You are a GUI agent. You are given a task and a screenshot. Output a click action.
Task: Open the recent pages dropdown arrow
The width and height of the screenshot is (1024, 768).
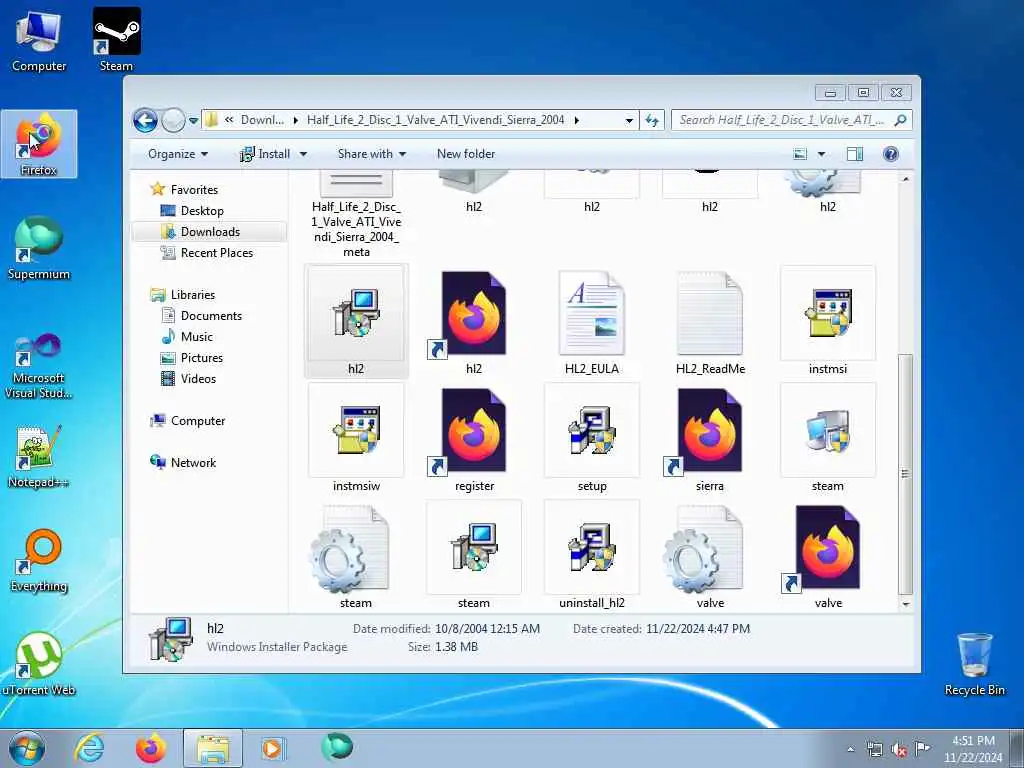(193, 121)
